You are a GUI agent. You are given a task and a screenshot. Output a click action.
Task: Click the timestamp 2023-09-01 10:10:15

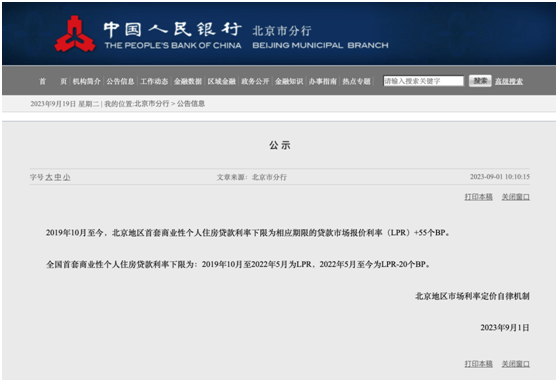500,177
